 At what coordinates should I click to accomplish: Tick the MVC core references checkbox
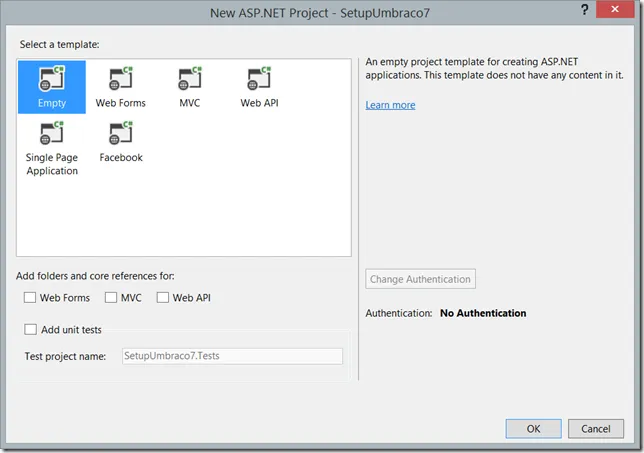click(111, 298)
